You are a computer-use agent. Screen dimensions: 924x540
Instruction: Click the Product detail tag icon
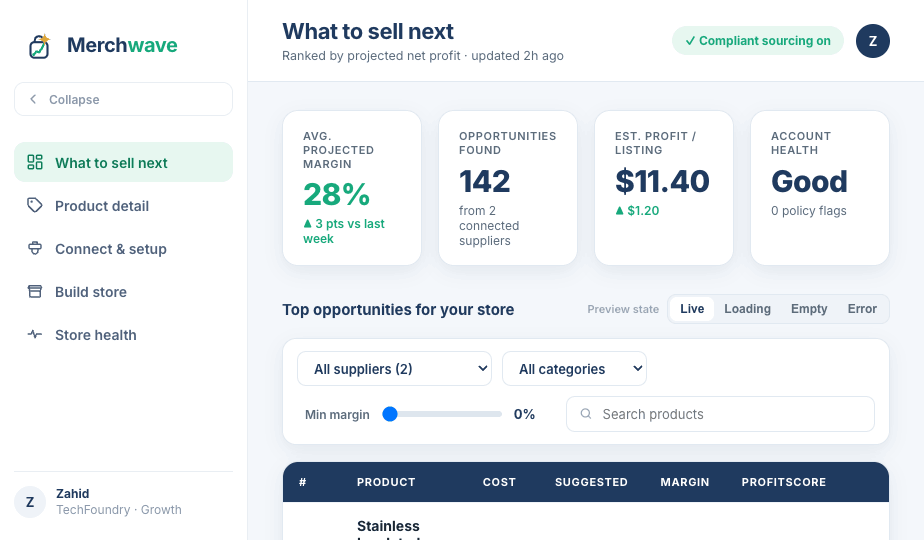pyautogui.click(x=35, y=205)
